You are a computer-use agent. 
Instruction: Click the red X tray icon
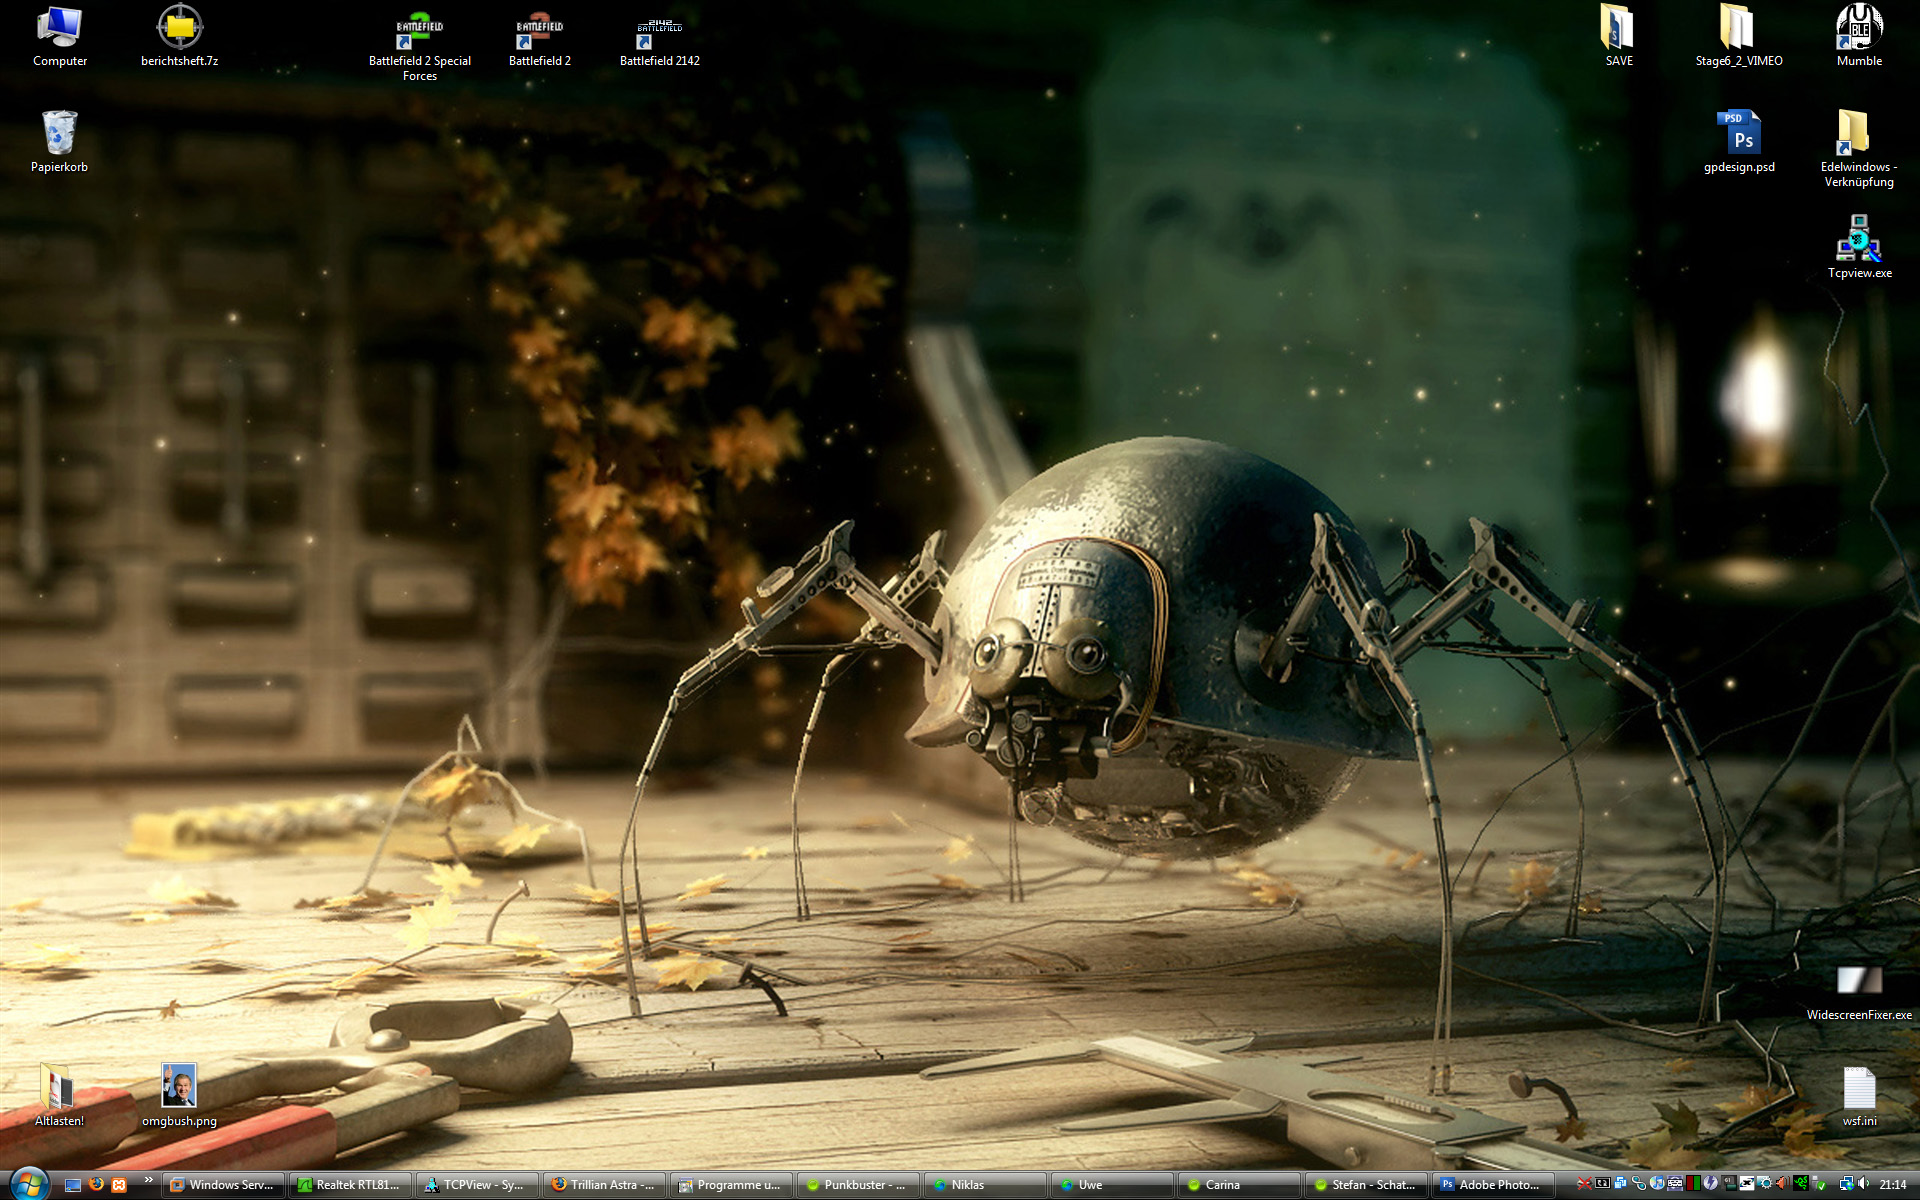(x=1585, y=1183)
